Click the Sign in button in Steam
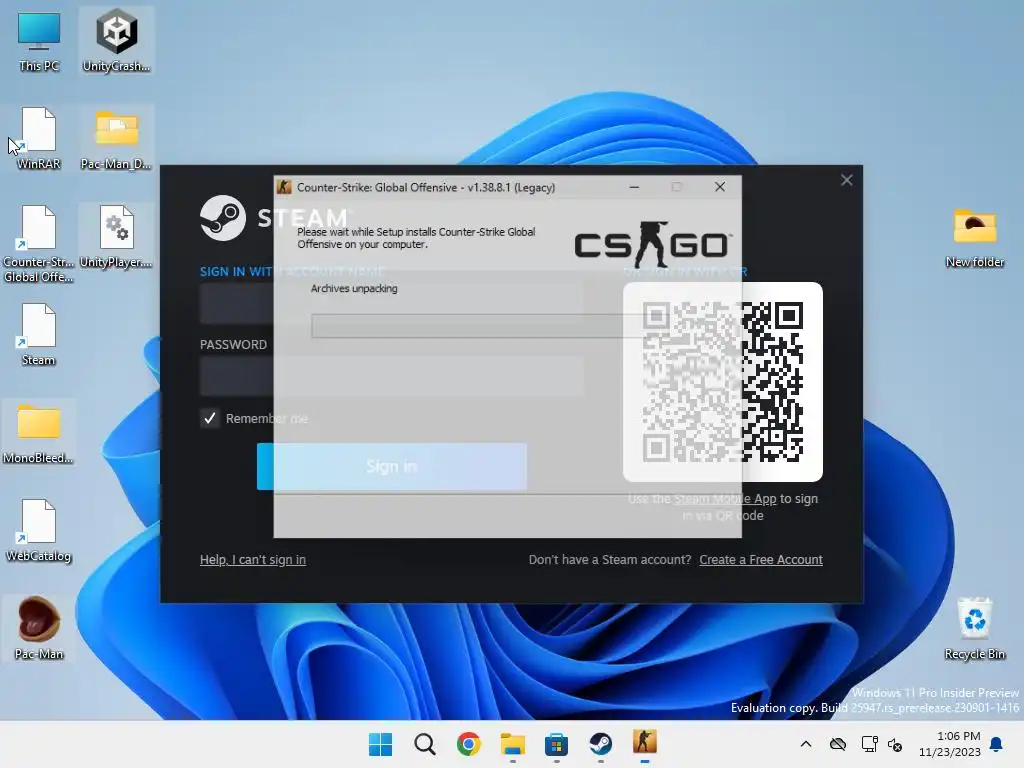1024x768 pixels. tap(392, 466)
